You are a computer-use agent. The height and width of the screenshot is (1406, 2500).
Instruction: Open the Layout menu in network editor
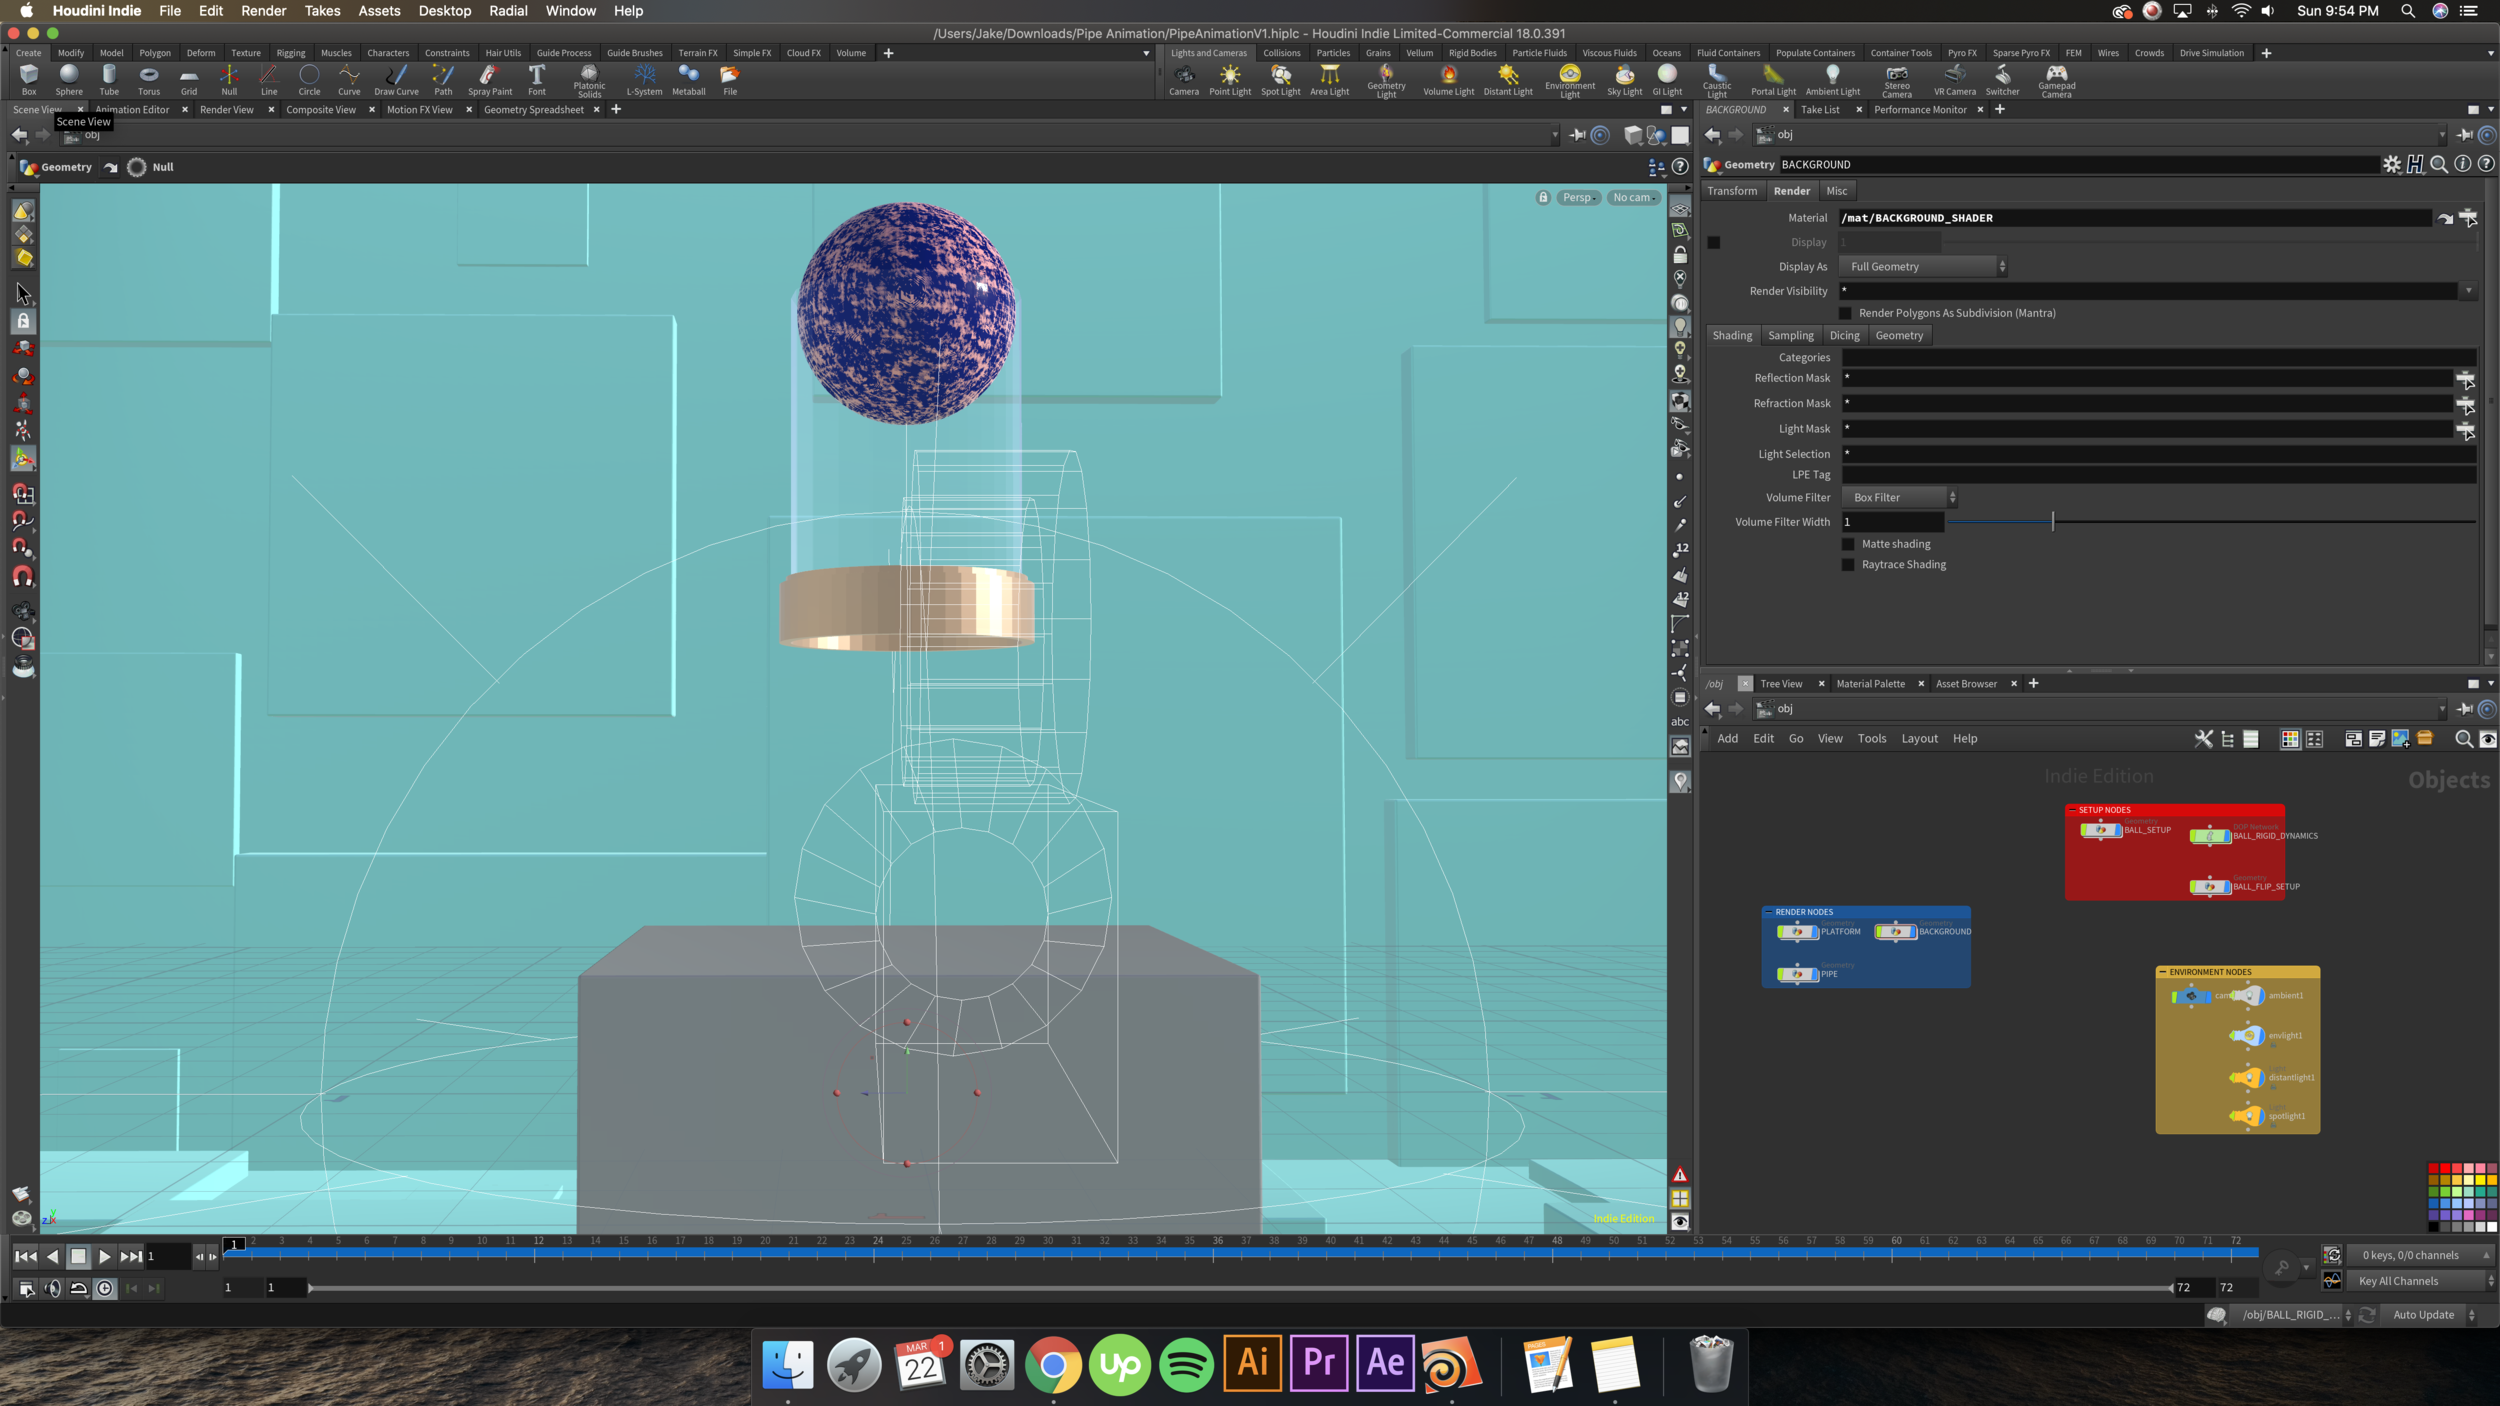tap(1919, 739)
